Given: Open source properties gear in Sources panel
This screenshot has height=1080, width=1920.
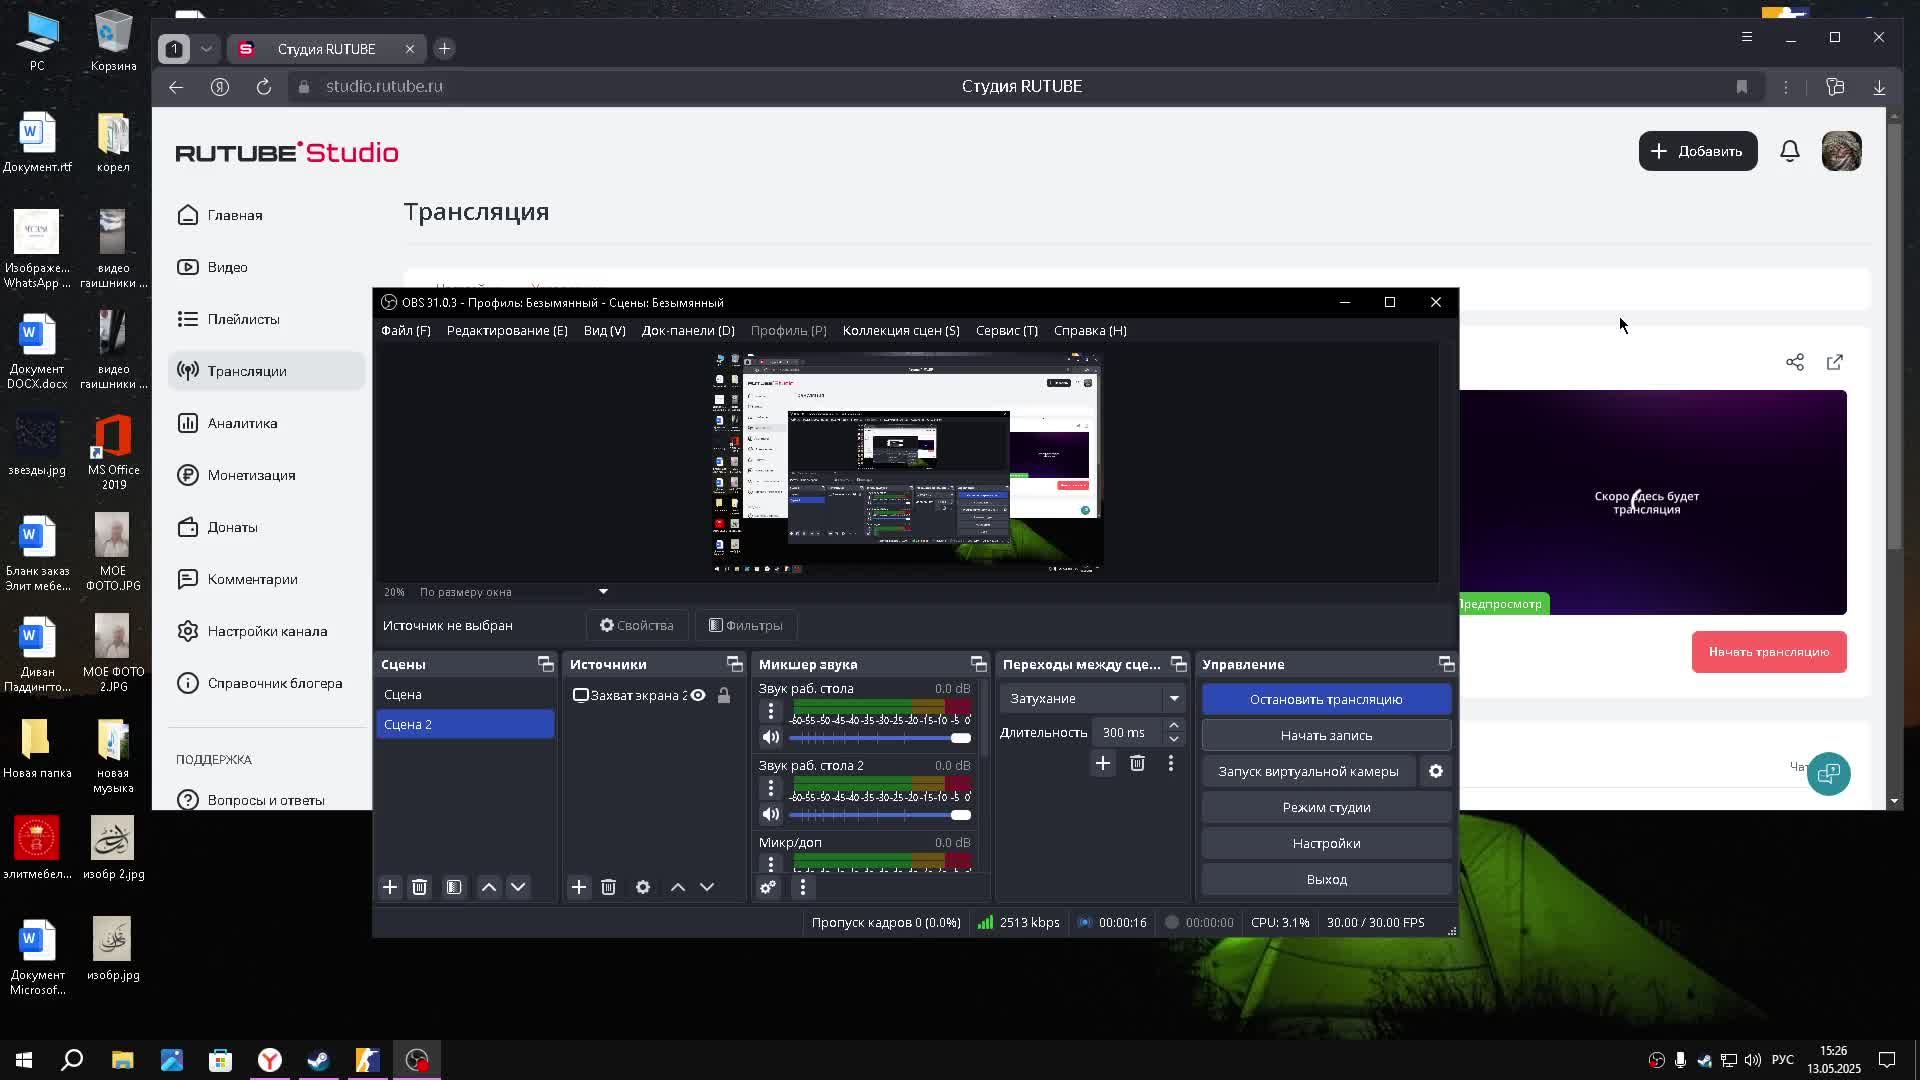Looking at the screenshot, I should pyautogui.click(x=643, y=887).
